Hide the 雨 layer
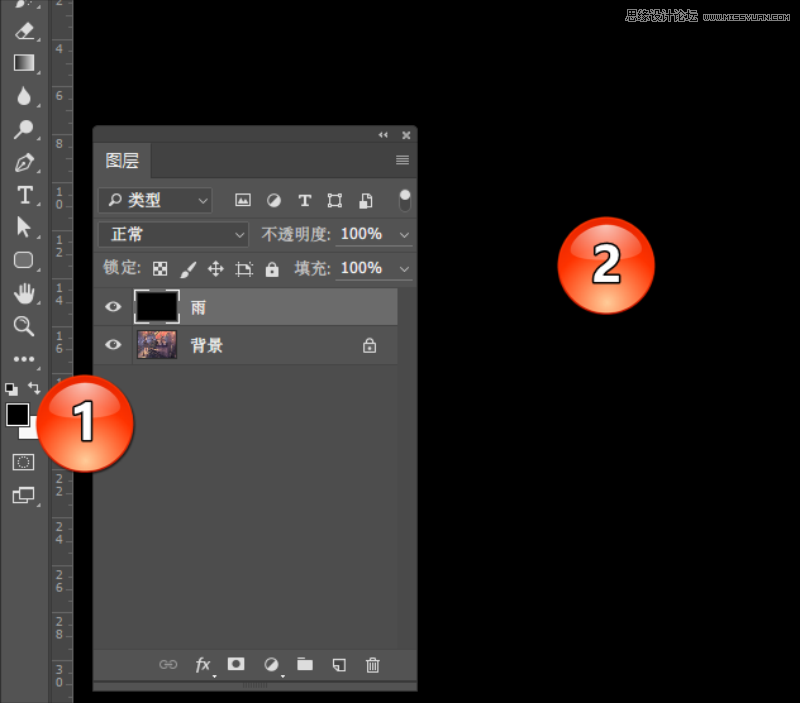This screenshot has width=800, height=703. pyautogui.click(x=112, y=307)
